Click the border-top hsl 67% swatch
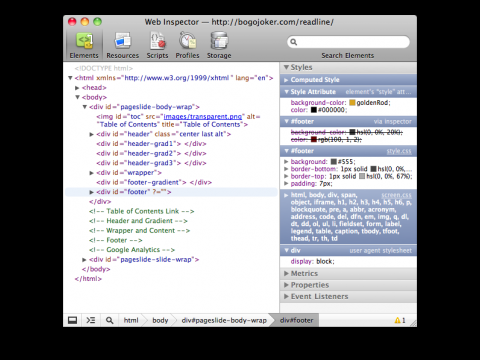This screenshot has width=480, height=360. pyautogui.click(x=362, y=176)
